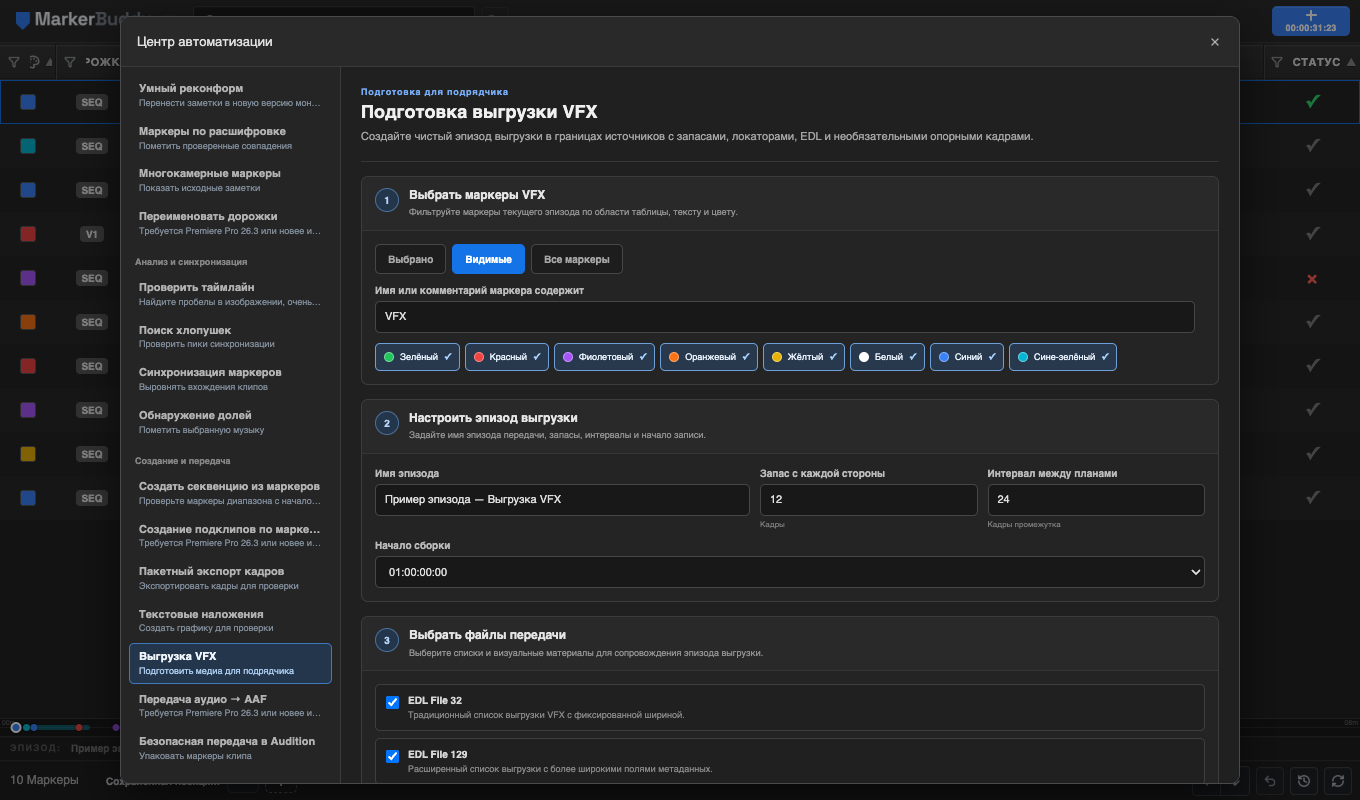Toggle the Жёлтый color filter chip
1360x800 pixels.
[803, 357]
